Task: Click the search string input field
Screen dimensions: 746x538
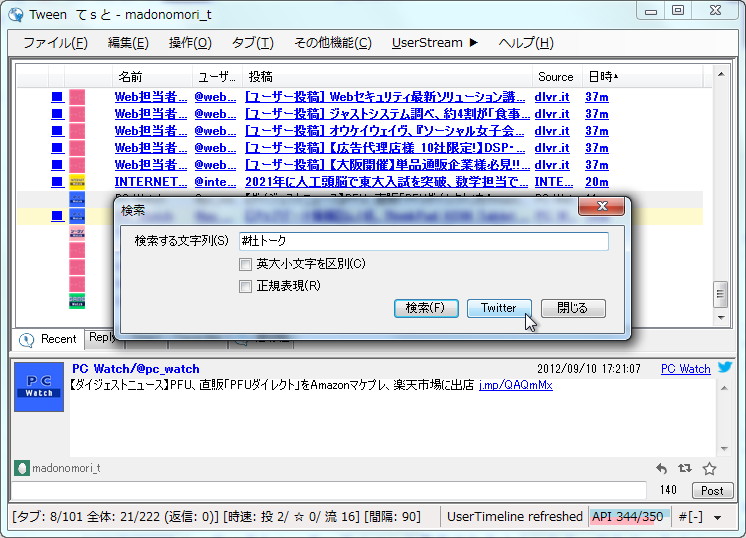Action: click(x=423, y=241)
